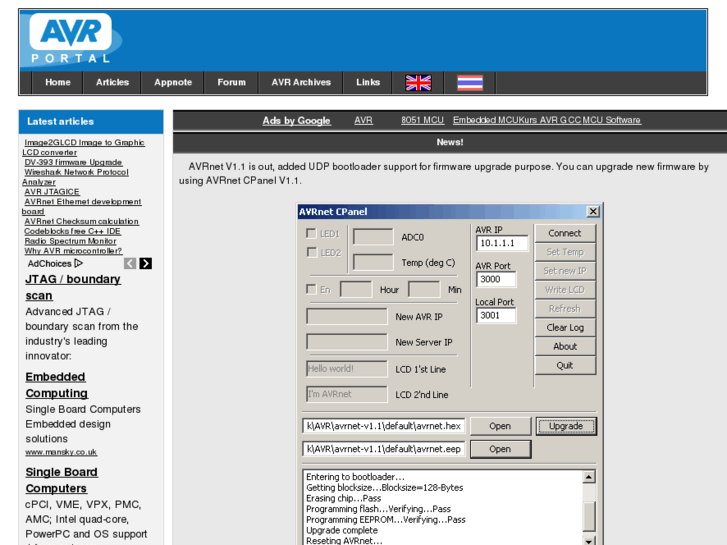Click the Hour input field
Viewport: 727px width, 545px height.
356,289
